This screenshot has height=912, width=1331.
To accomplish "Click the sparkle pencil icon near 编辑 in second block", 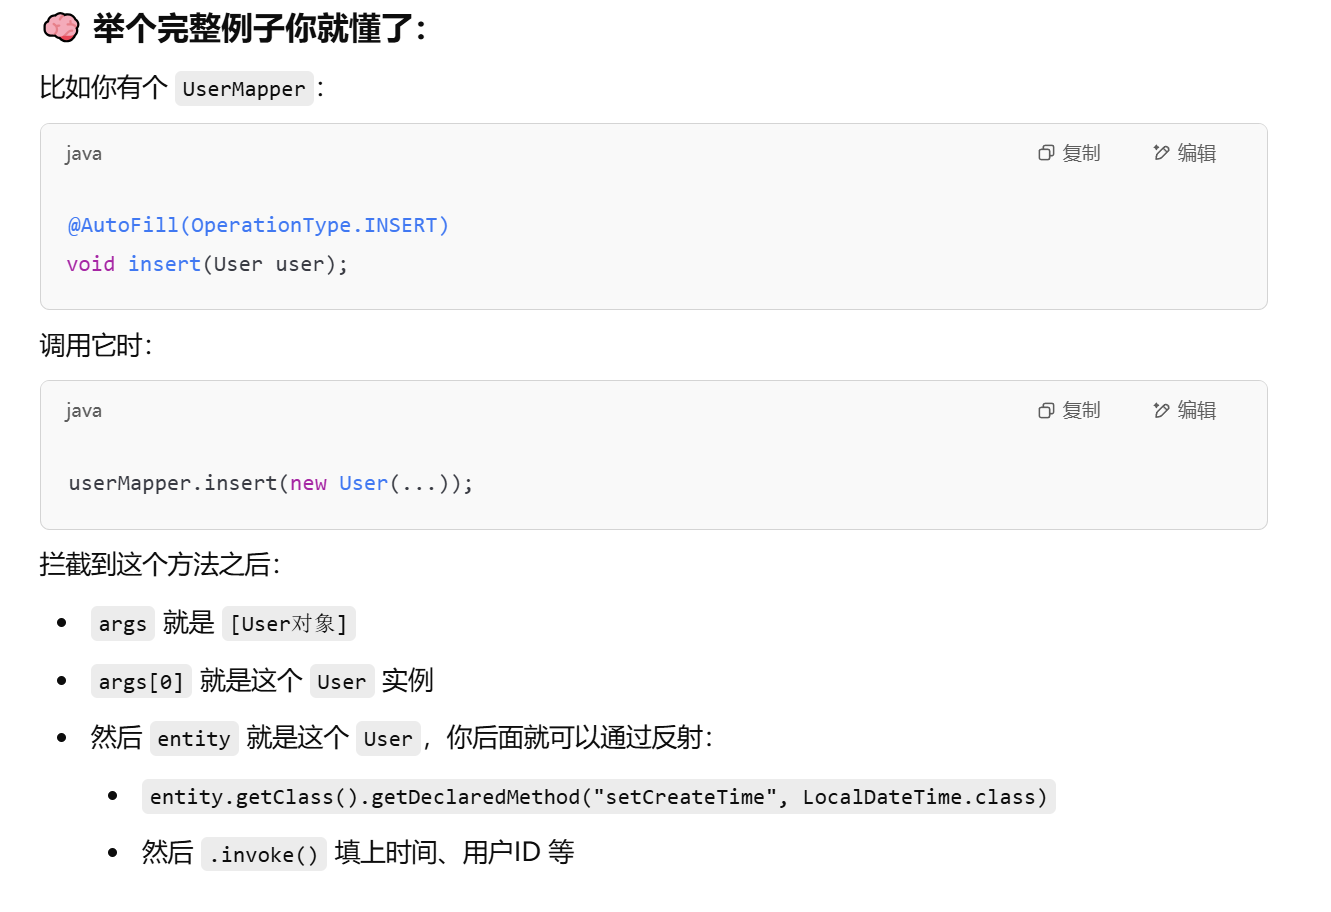I will [x=1160, y=410].
